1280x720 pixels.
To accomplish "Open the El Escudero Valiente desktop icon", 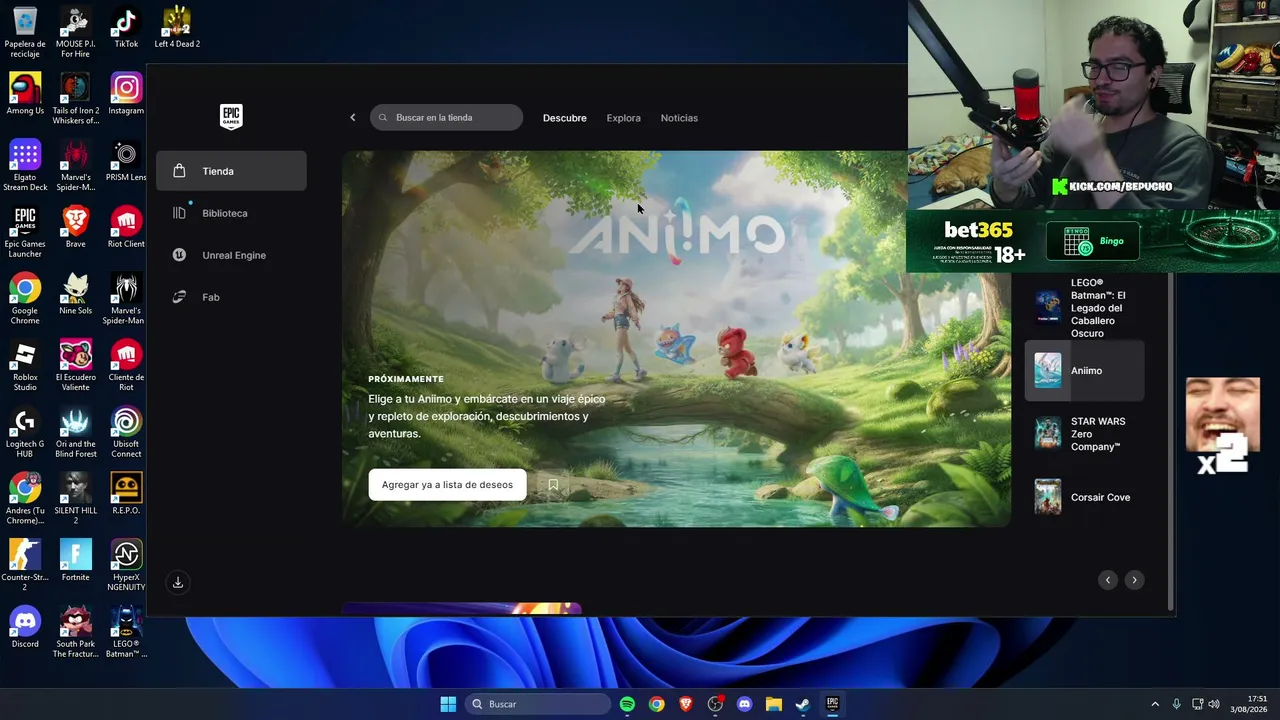I will tap(75, 366).
